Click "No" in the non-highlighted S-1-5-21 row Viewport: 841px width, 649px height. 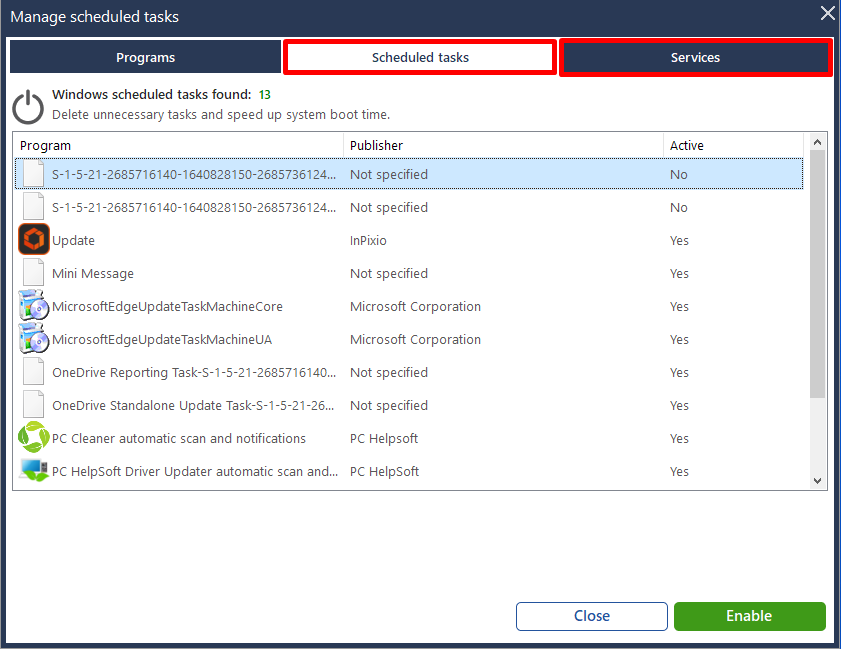[678, 208]
